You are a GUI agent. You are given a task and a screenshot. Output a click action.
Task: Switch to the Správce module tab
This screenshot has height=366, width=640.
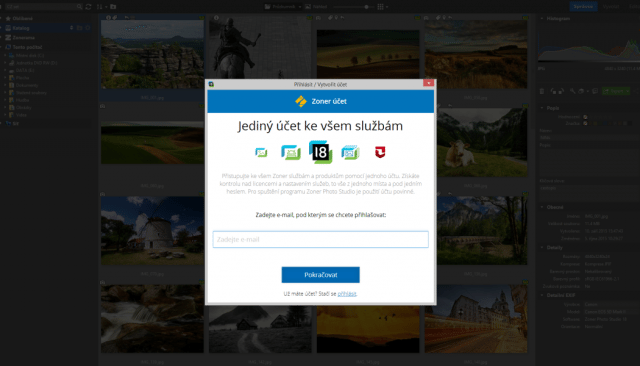[583, 7]
